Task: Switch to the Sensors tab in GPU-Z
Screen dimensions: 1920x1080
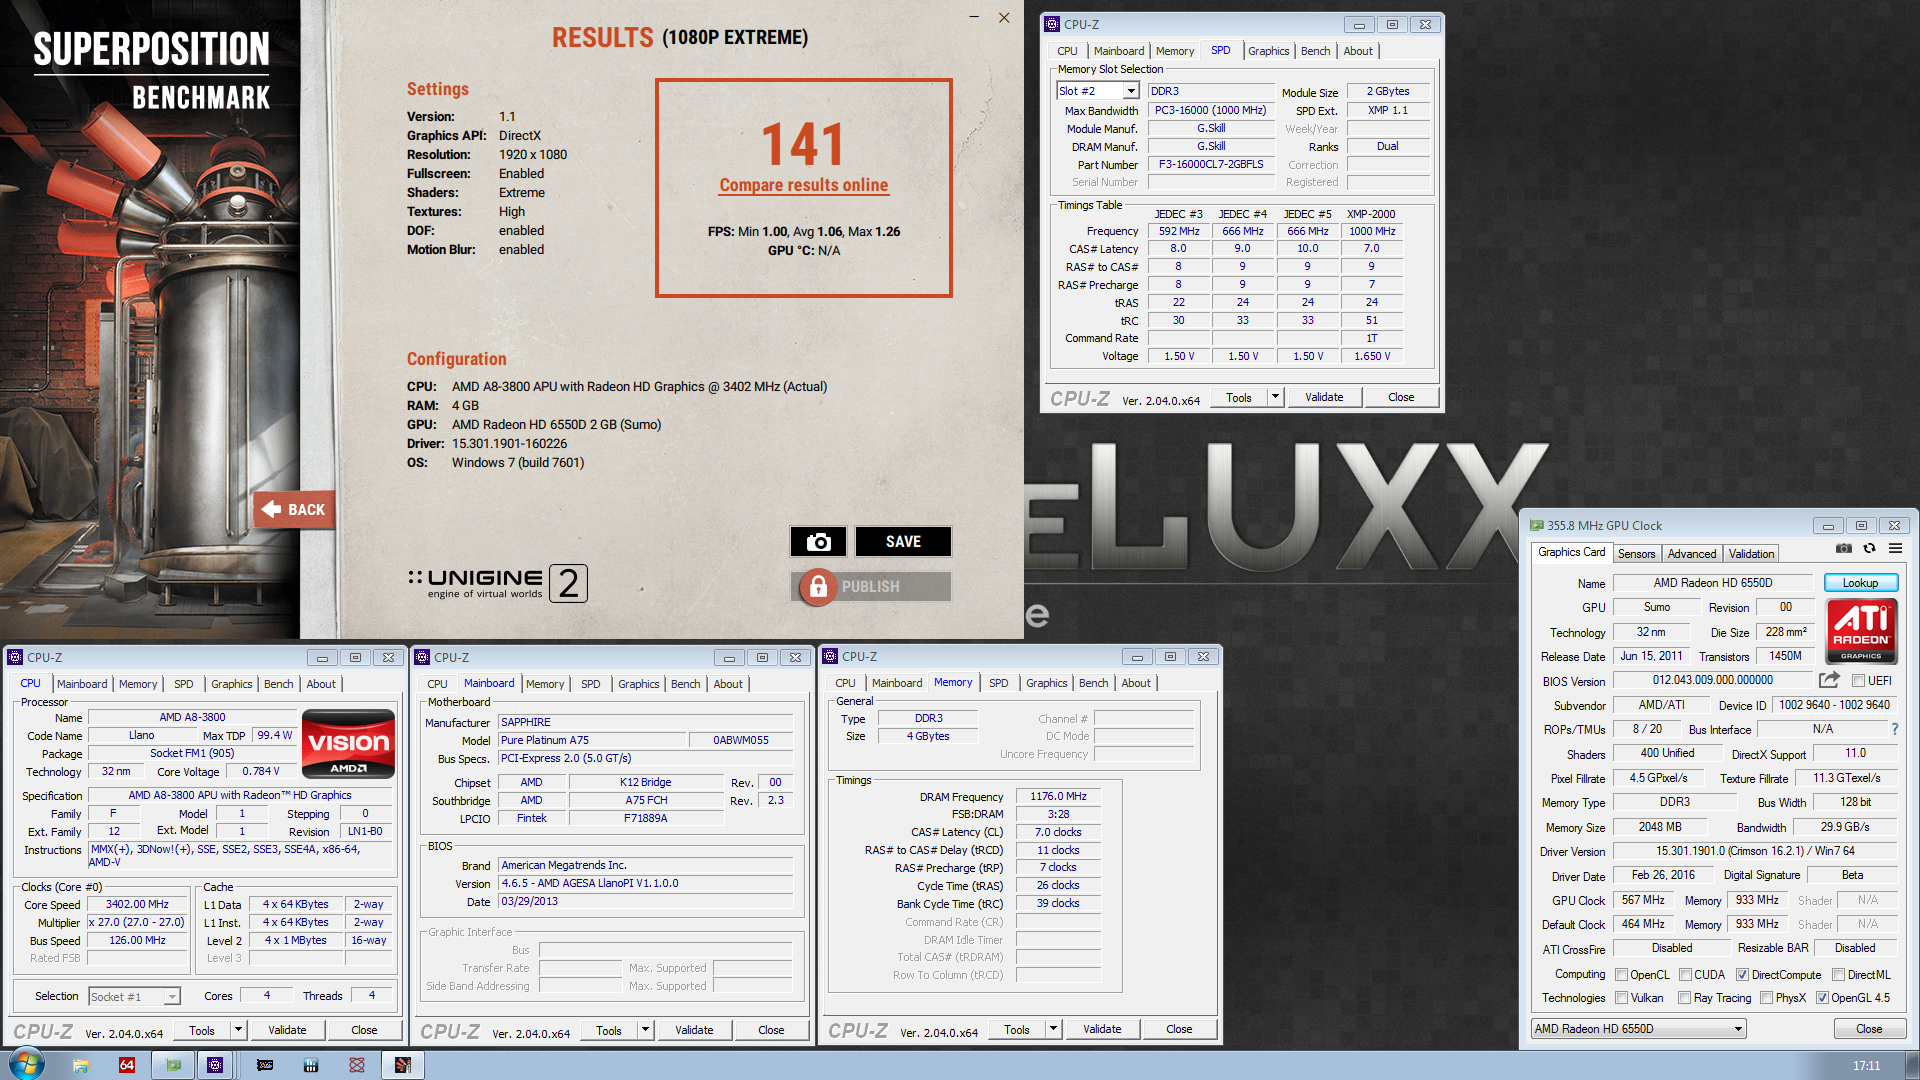Action: [x=1636, y=554]
